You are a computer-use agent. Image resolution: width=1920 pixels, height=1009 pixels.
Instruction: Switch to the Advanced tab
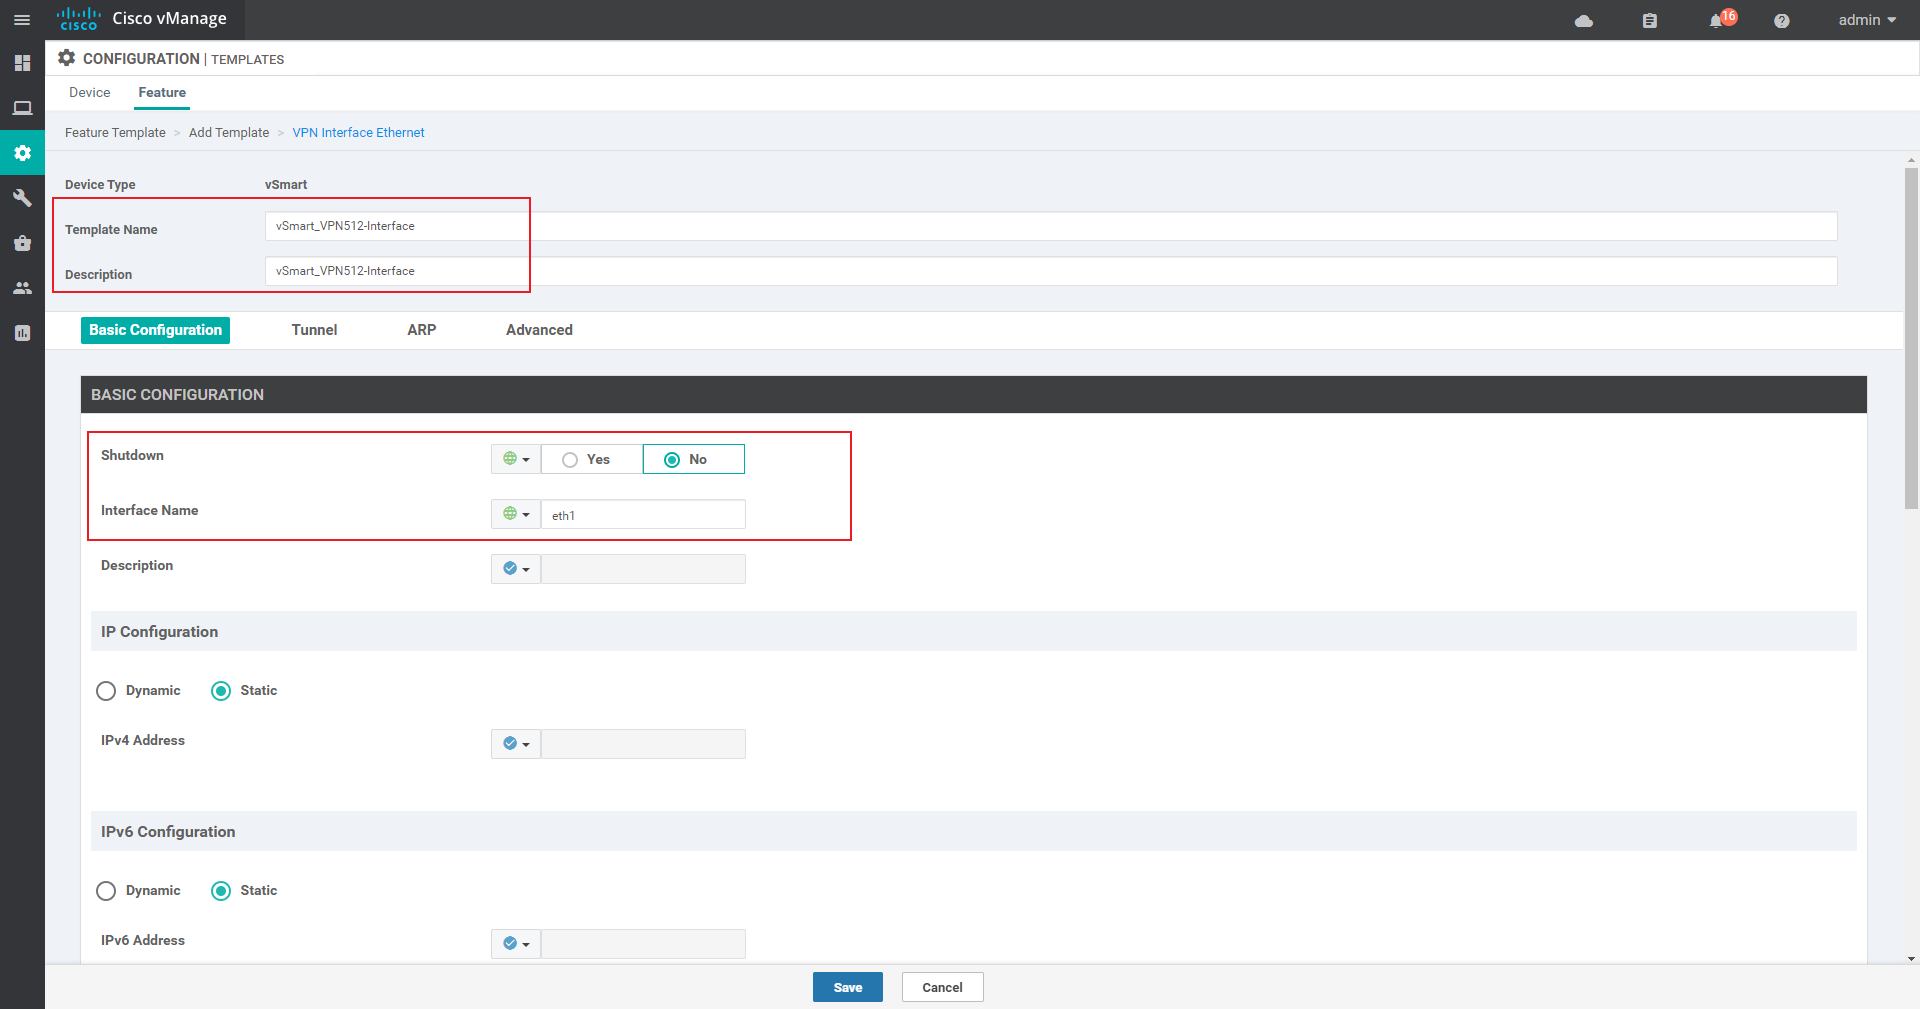click(539, 329)
